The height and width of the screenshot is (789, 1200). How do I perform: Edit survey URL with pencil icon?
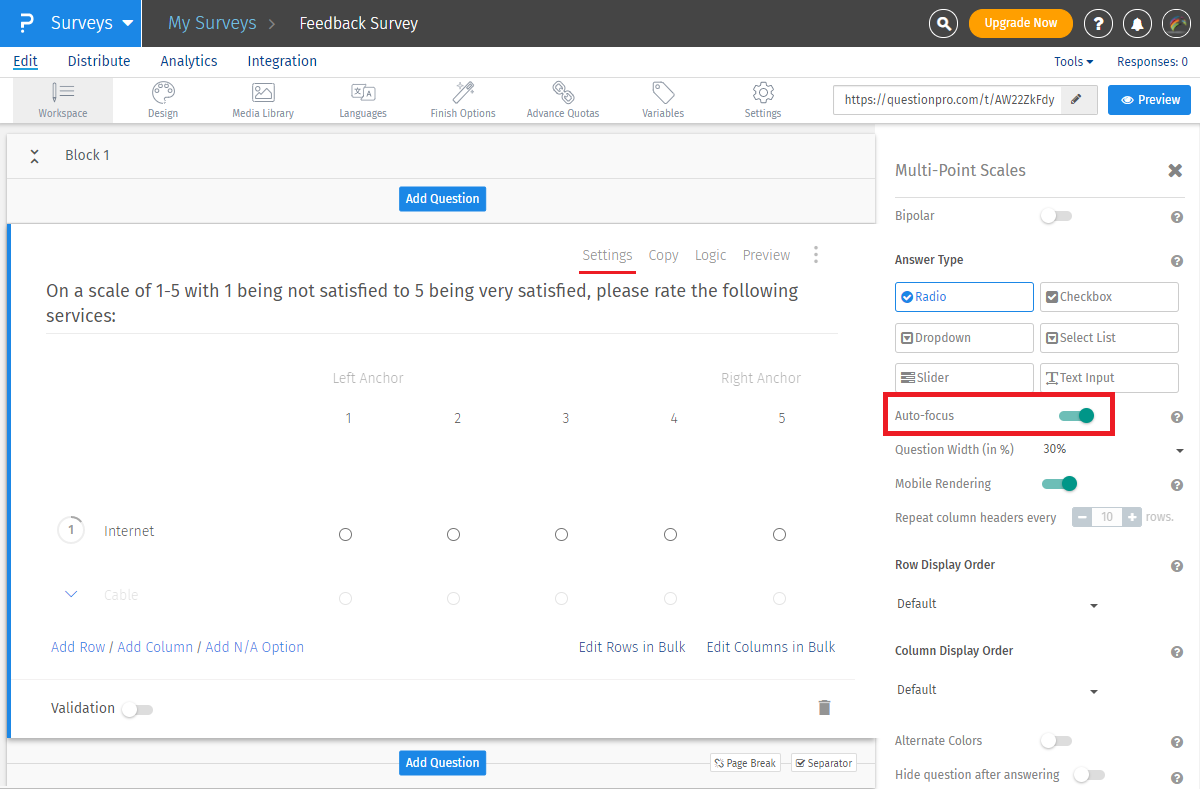(1077, 100)
